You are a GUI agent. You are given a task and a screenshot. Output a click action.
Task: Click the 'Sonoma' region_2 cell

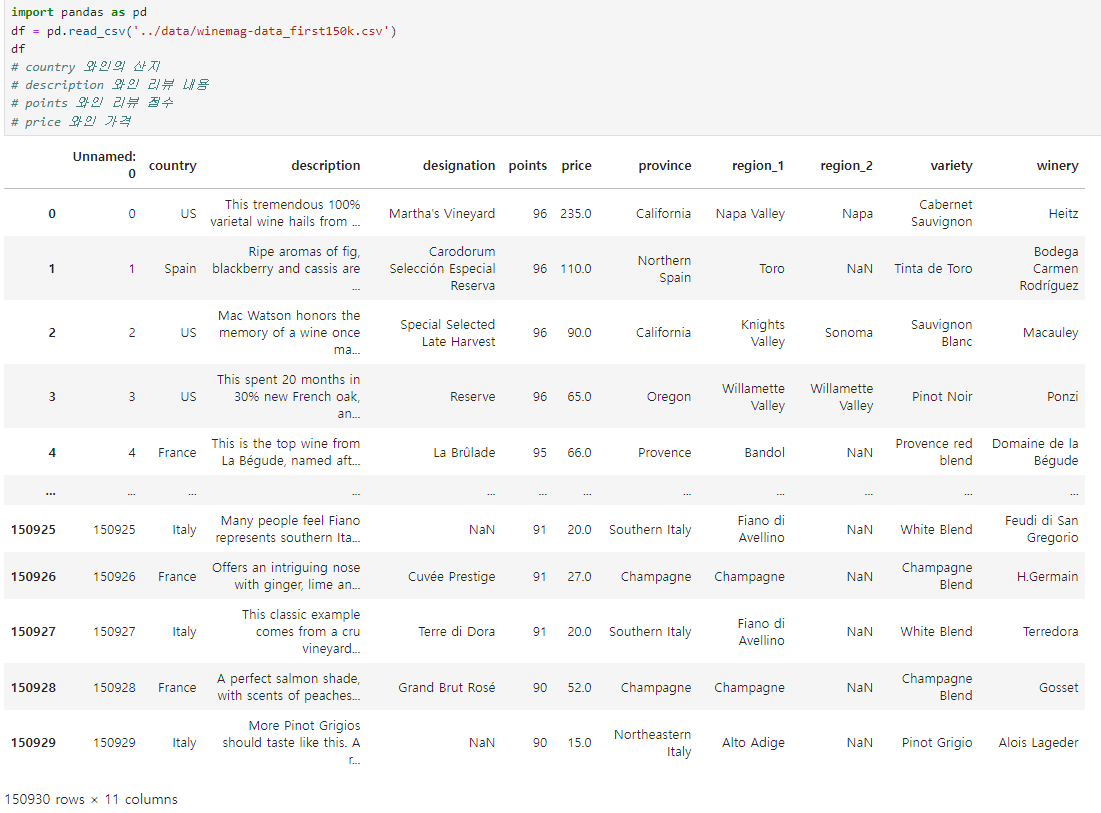[849, 333]
